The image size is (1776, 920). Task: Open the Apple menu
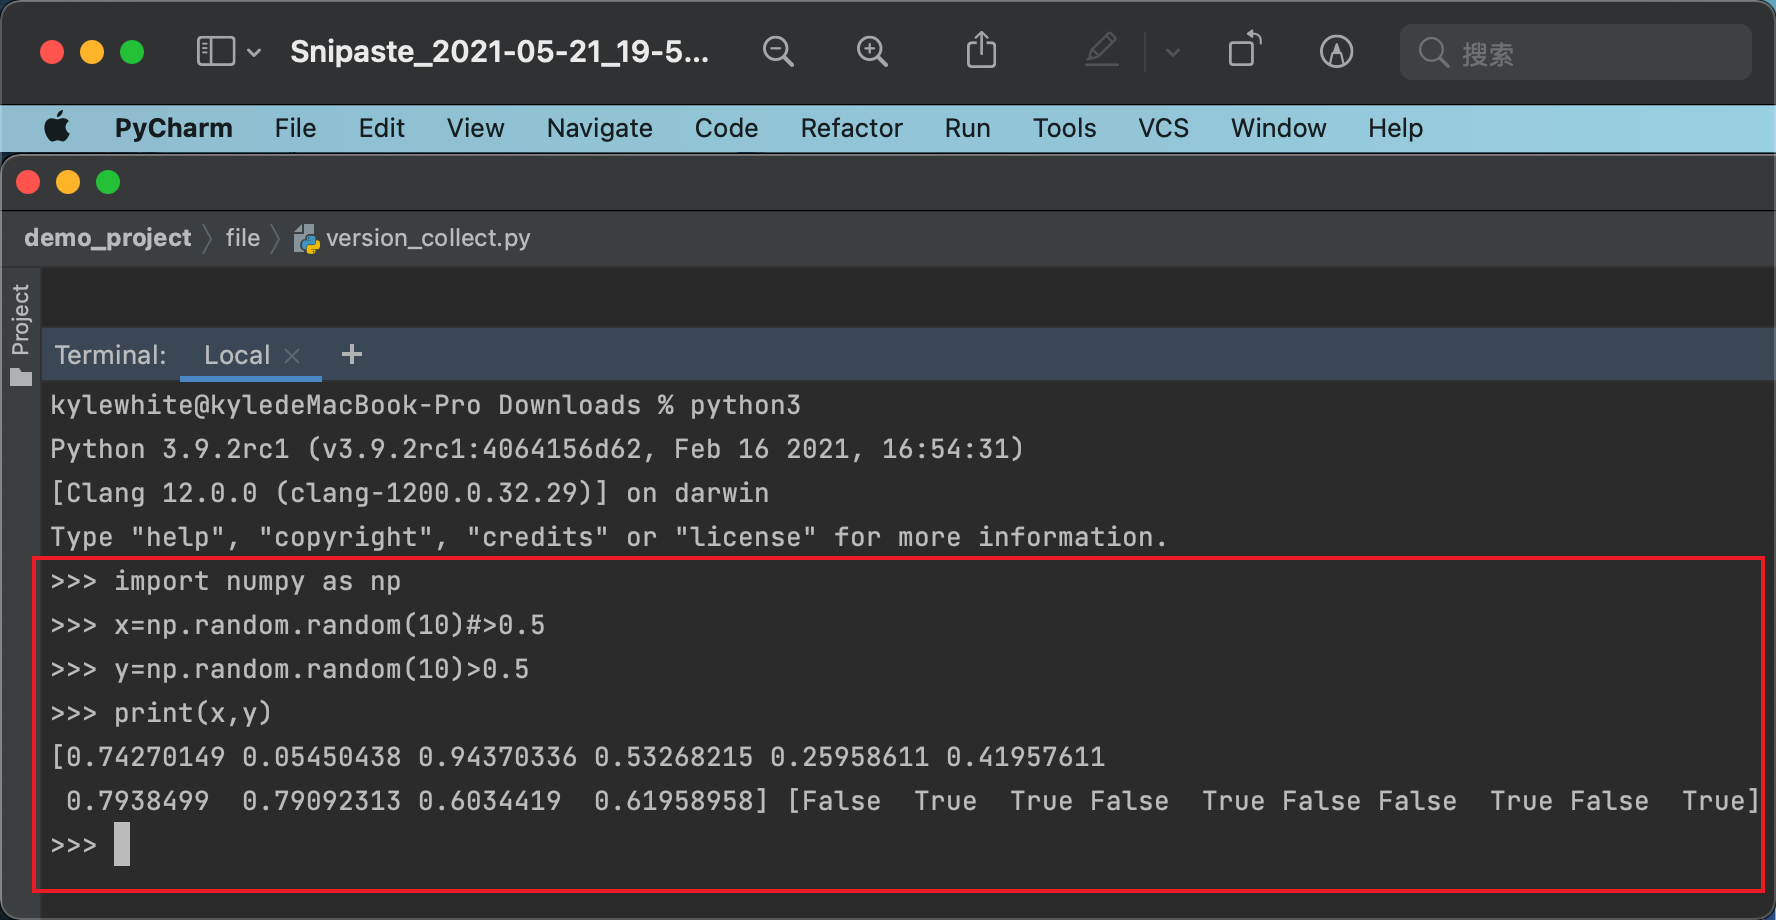pyautogui.click(x=57, y=128)
